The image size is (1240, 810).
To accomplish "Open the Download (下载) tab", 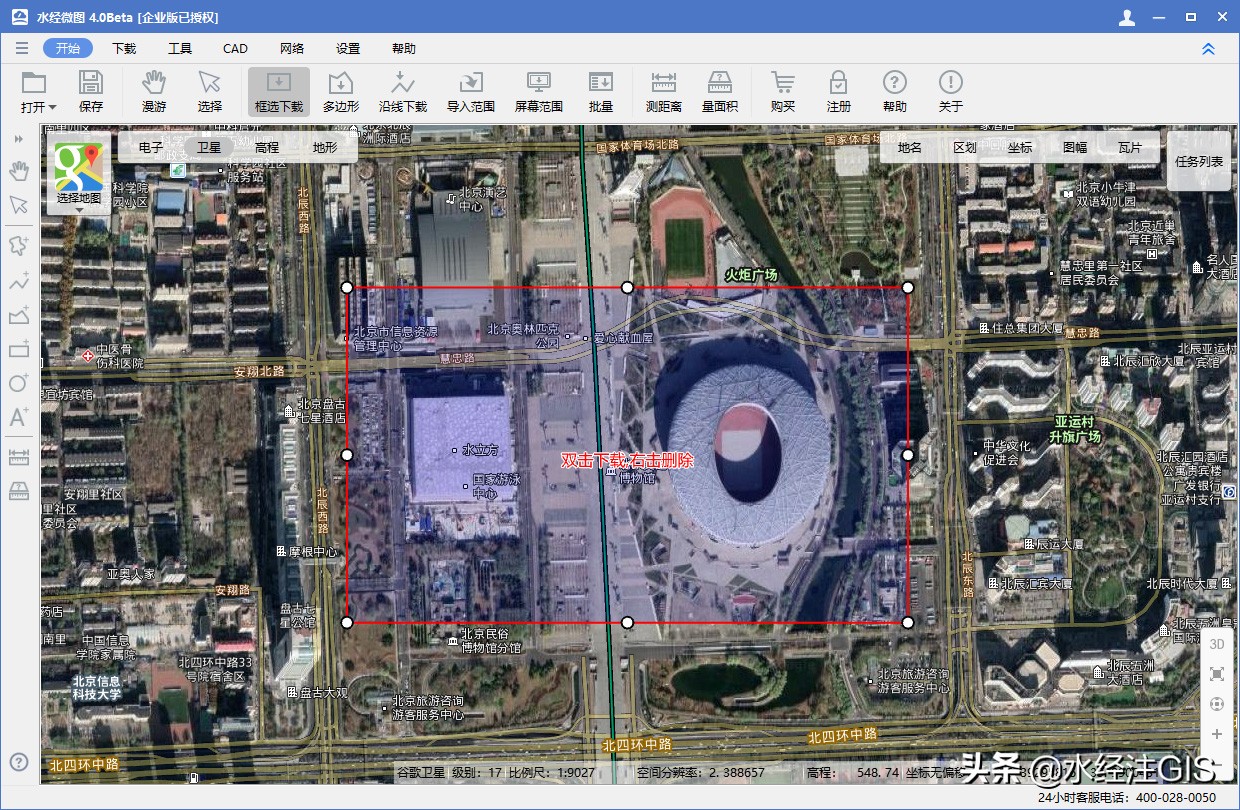I will click(124, 48).
